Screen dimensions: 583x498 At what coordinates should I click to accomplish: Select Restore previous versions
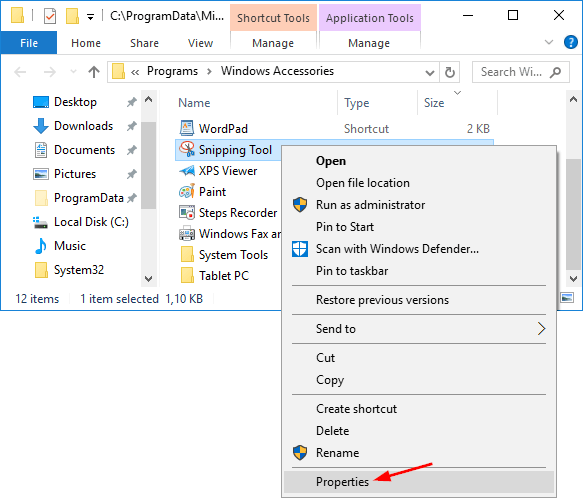tap(419, 299)
